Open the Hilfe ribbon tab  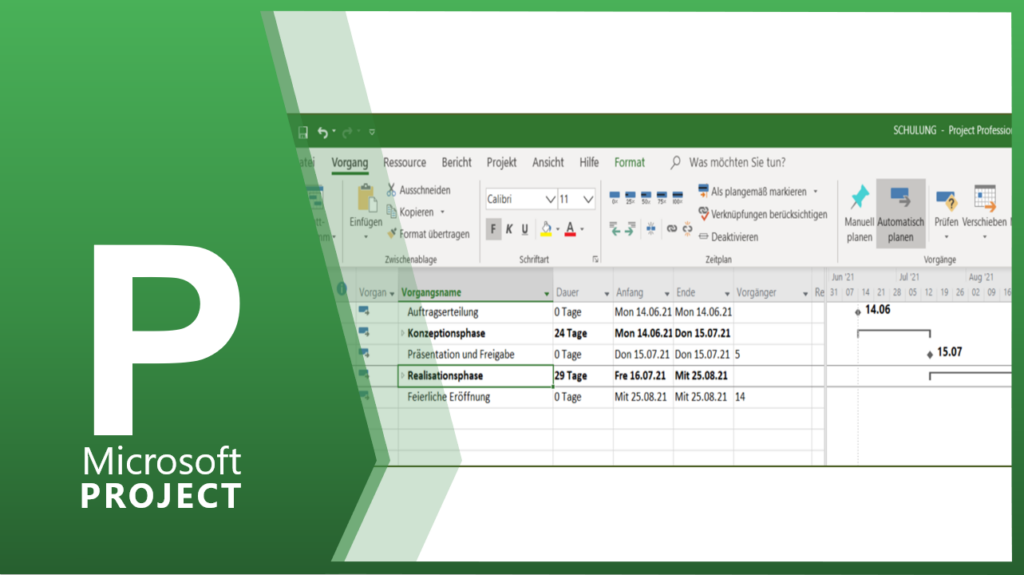589,163
